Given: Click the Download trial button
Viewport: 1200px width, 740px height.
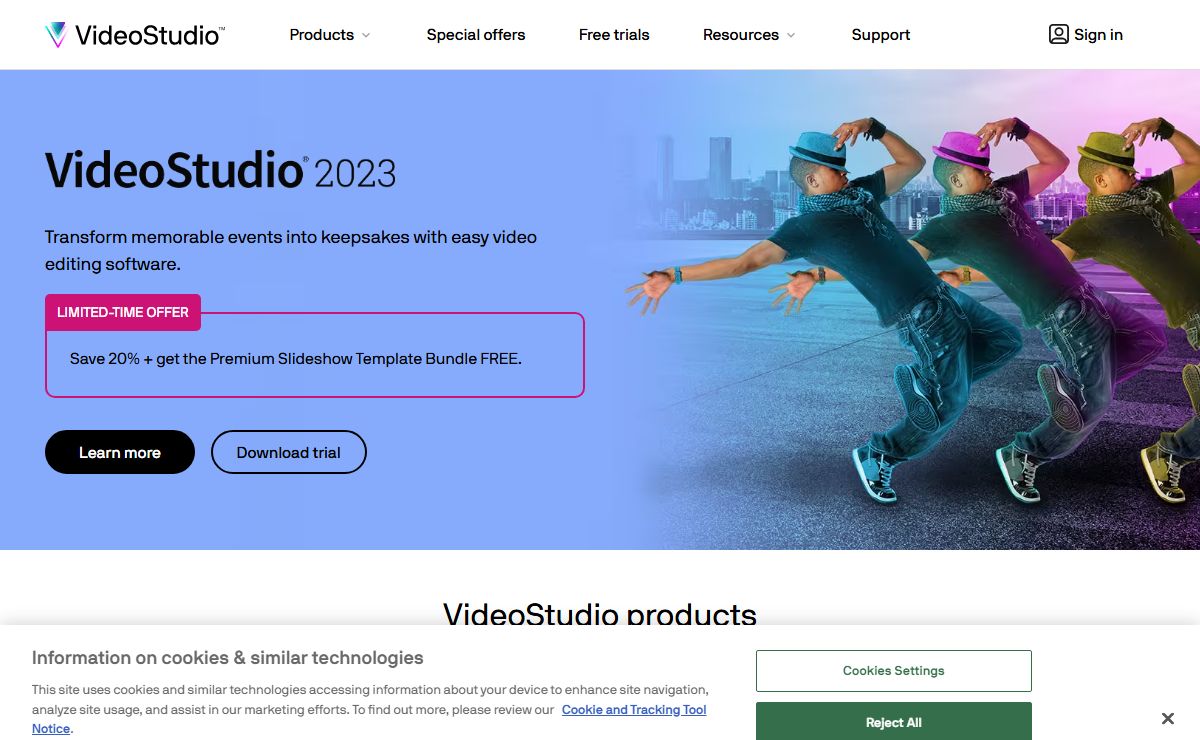Looking at the screenshot, I should (289, 452).
